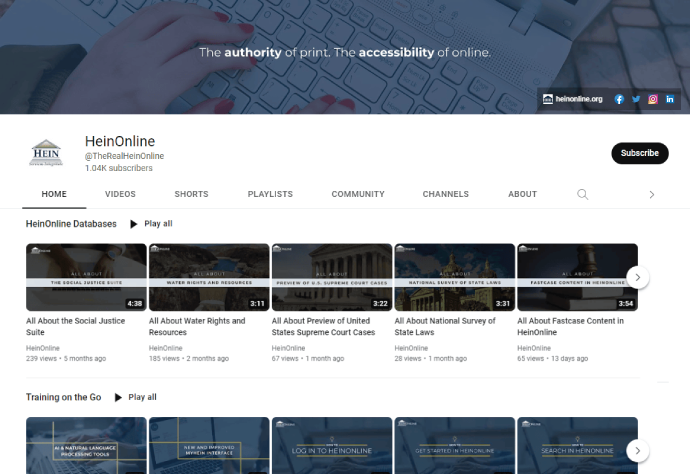Open the Instagram icon in banner

[x=653, y=99]
